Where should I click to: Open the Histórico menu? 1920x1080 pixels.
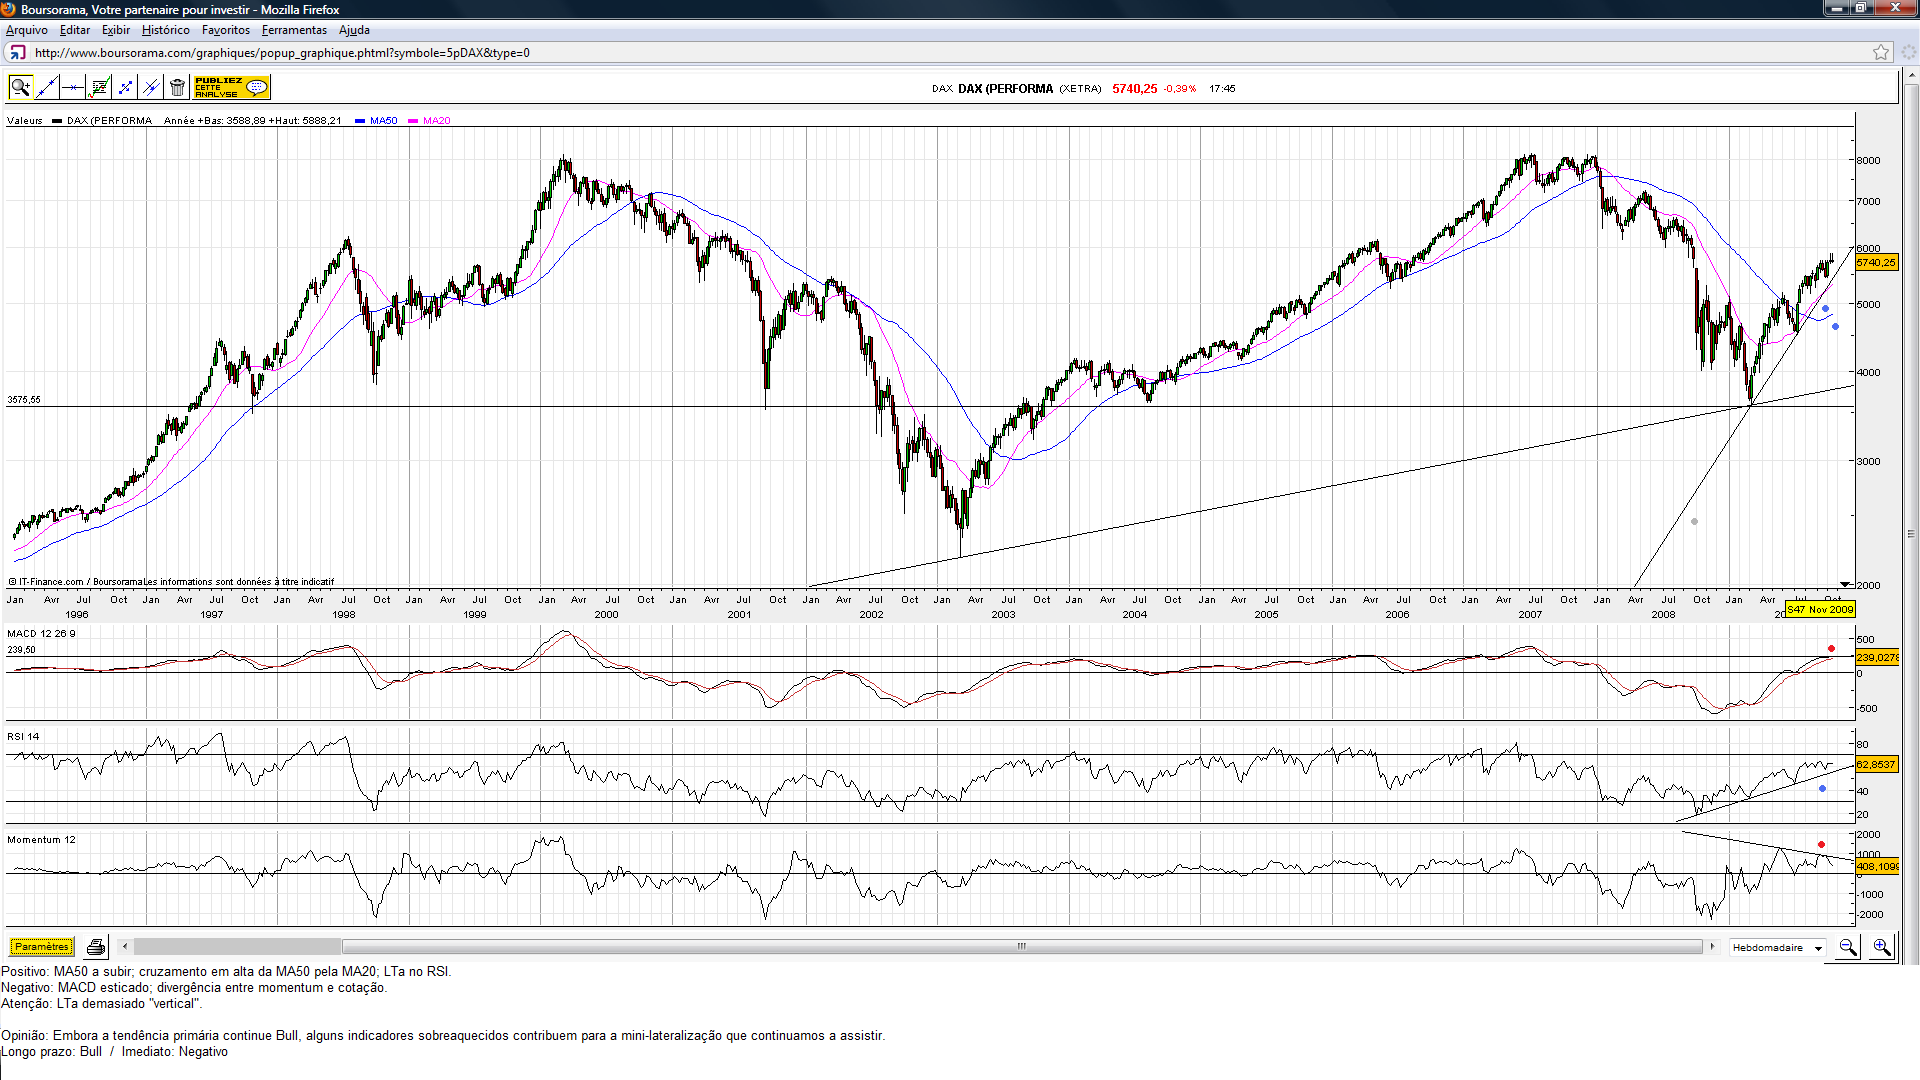point(166,30)
